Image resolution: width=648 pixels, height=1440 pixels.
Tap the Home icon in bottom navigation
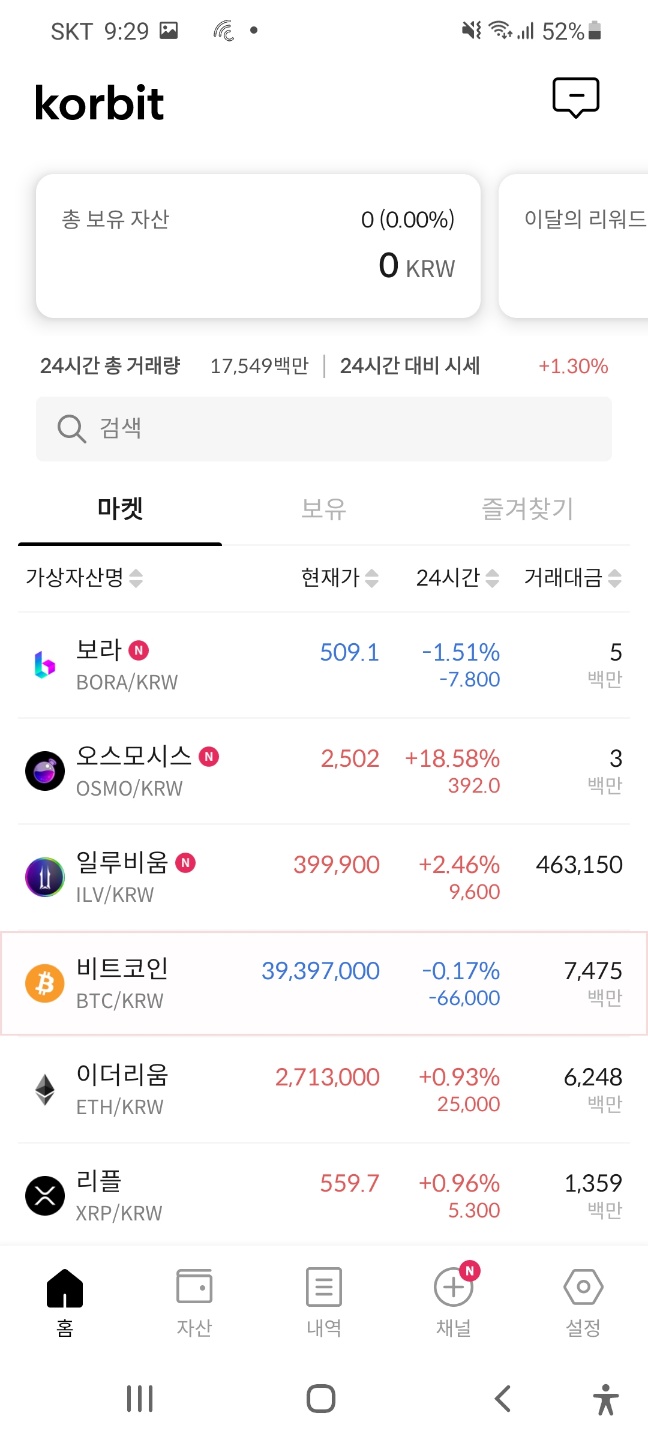65,1288
